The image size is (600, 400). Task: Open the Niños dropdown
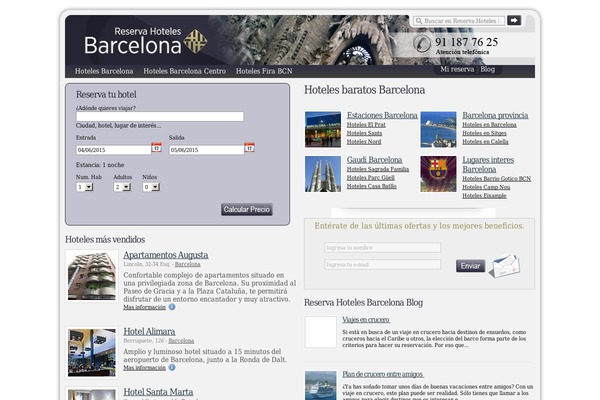pos(151,187)
